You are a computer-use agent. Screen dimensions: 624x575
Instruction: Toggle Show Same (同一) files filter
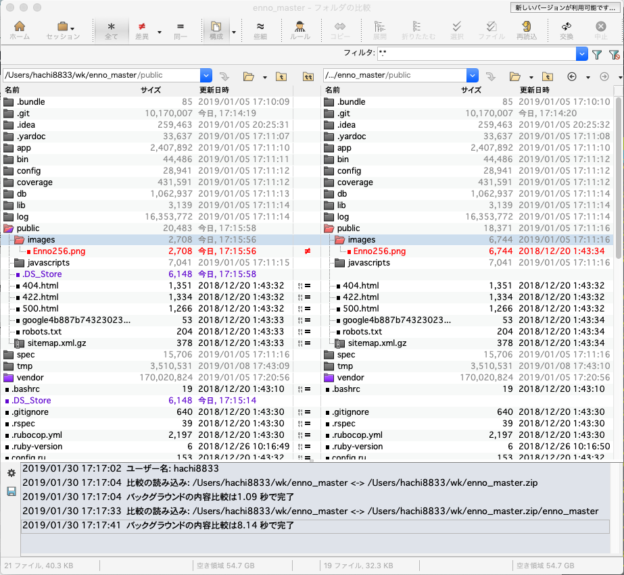click(180, 28)
